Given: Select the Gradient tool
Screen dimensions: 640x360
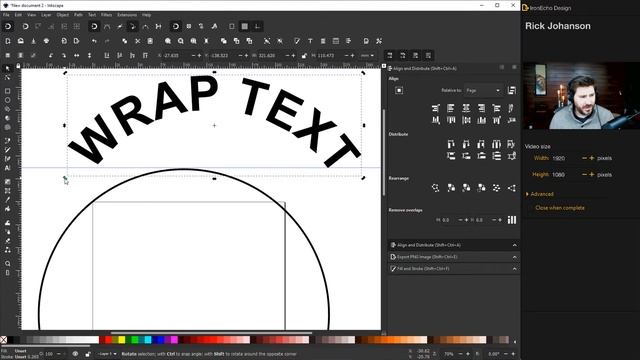Looking at the screenshot, I should point(7,182).
